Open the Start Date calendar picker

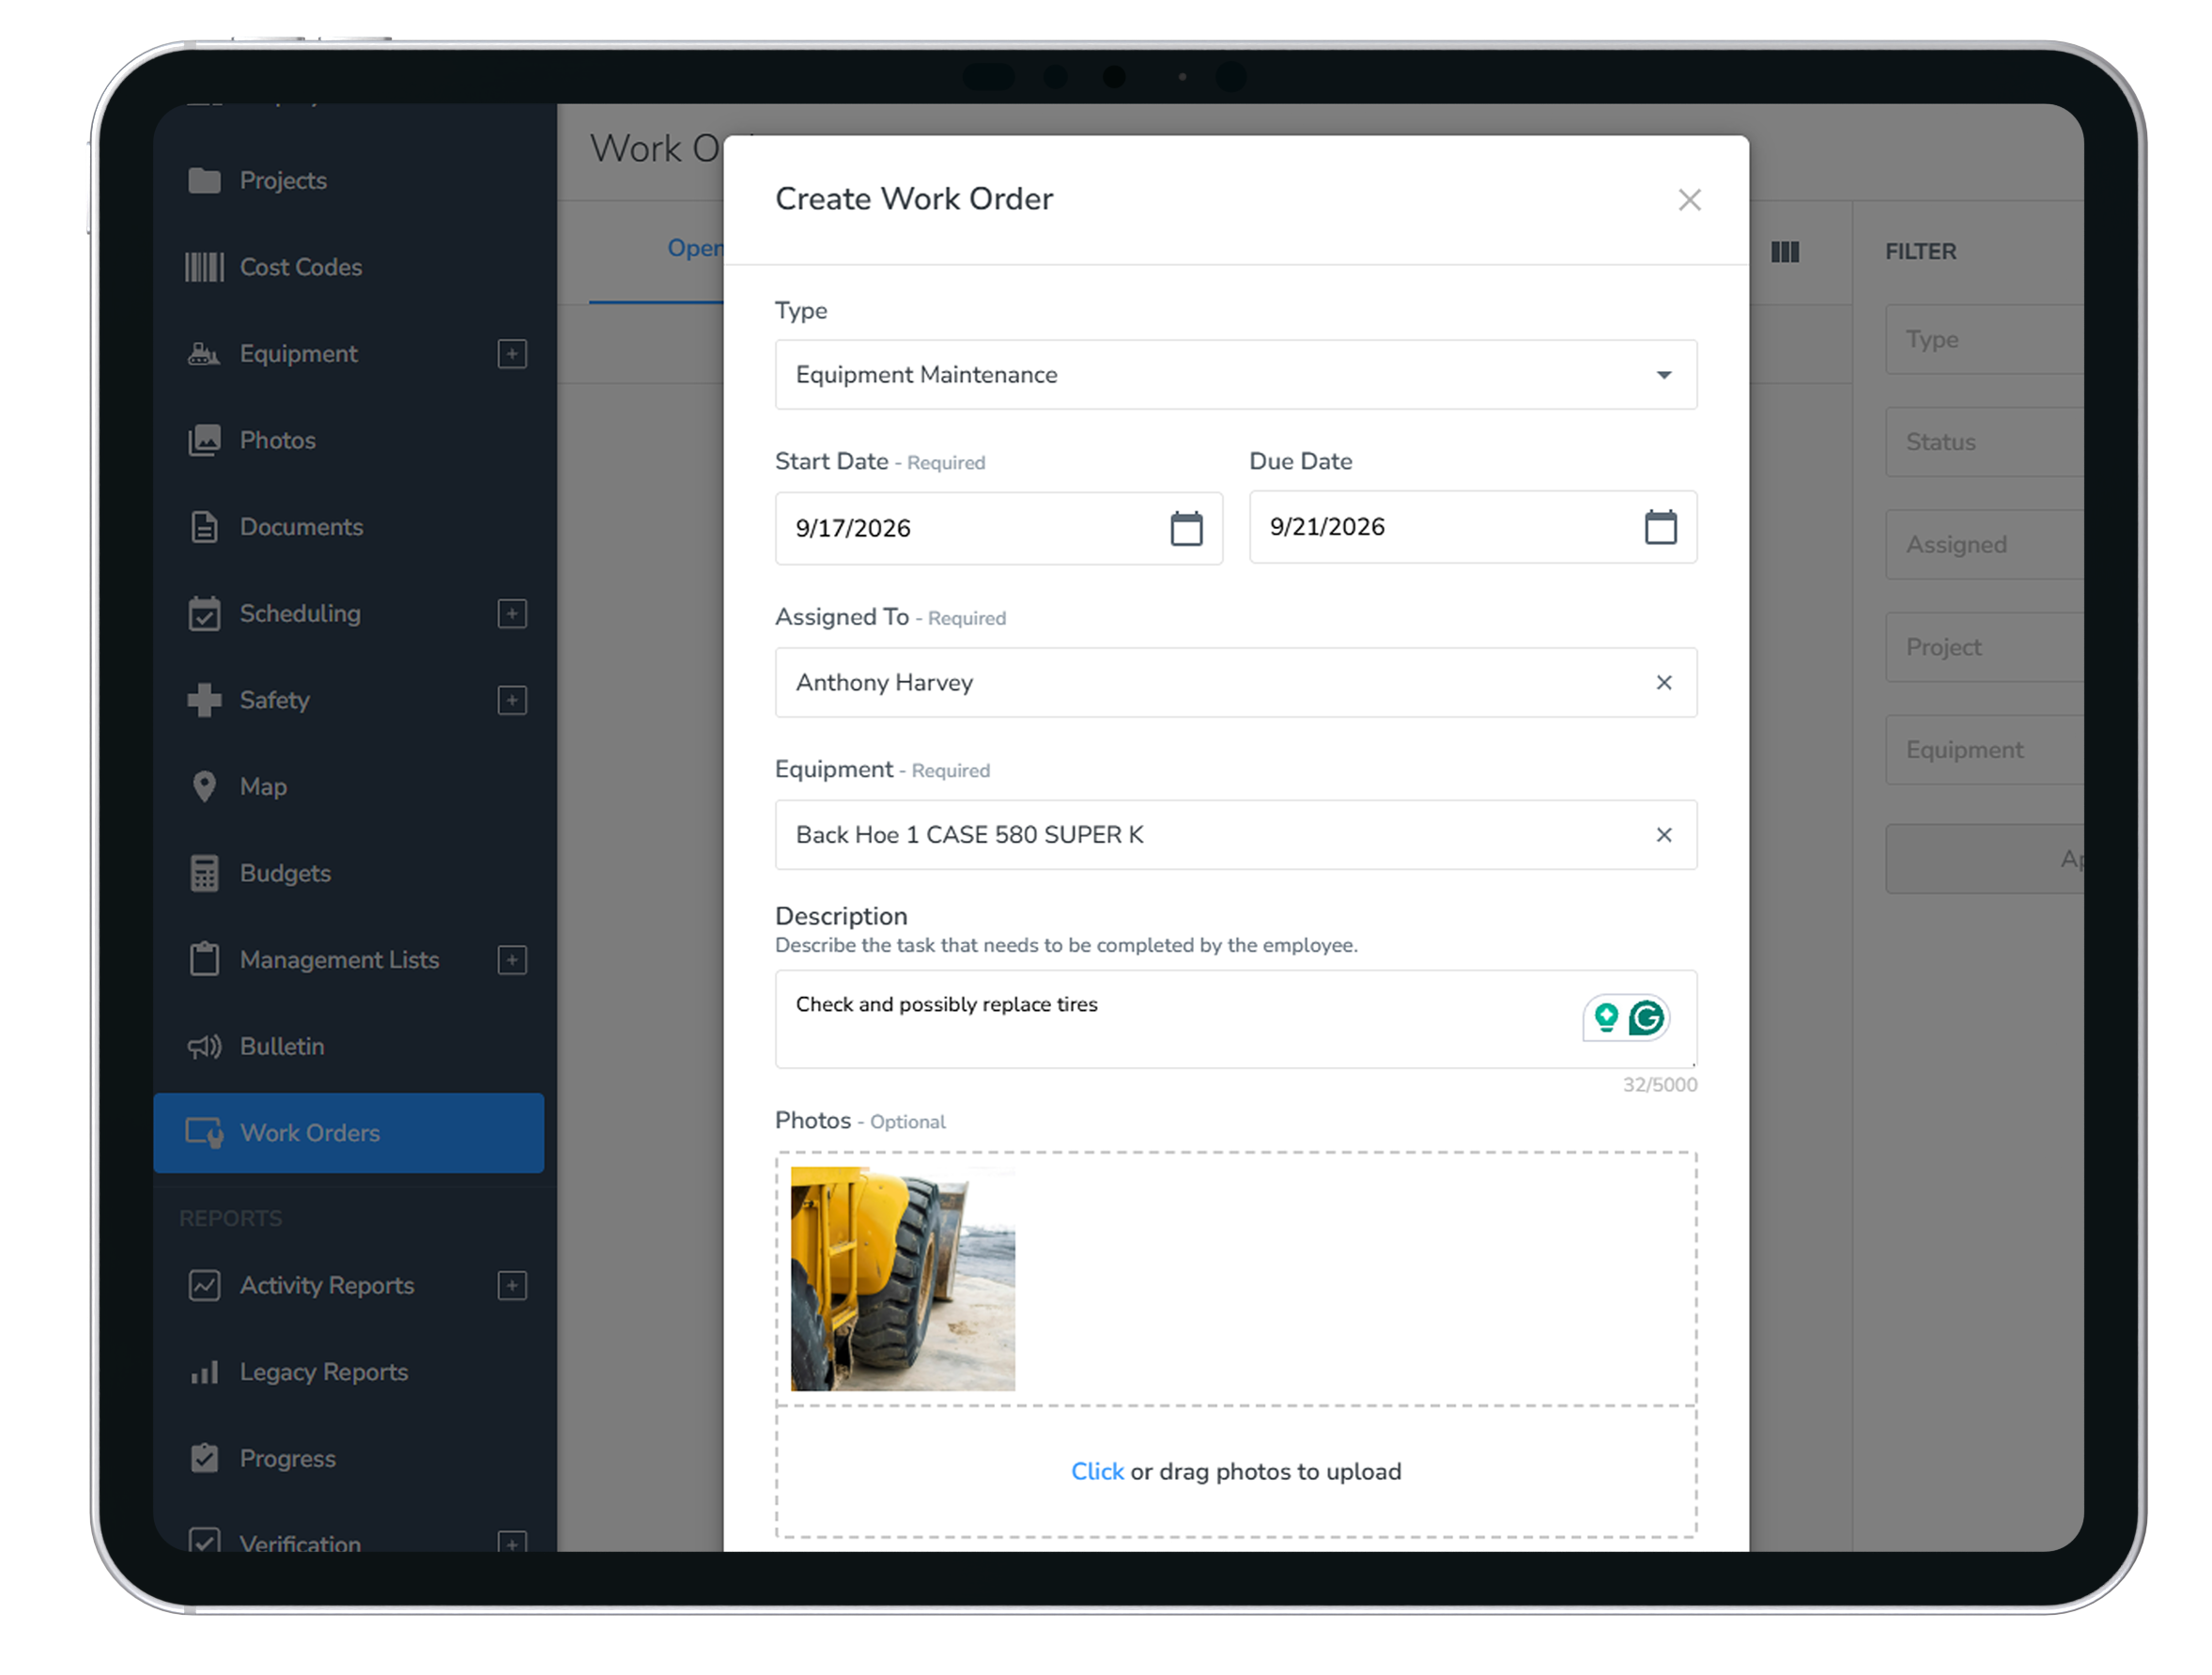pyautogui.click(x=1186, y=528)
